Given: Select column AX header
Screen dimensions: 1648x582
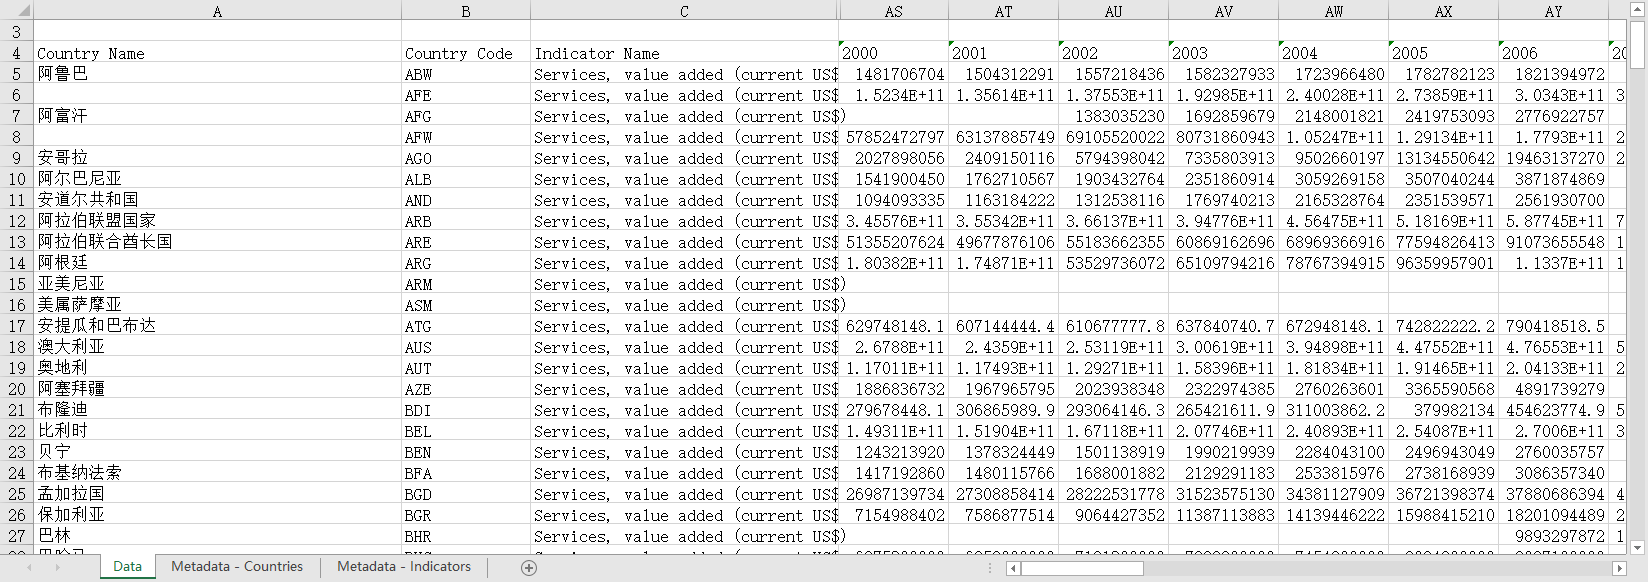Looking at the screenshot, I should click(x=1444, y=11).
